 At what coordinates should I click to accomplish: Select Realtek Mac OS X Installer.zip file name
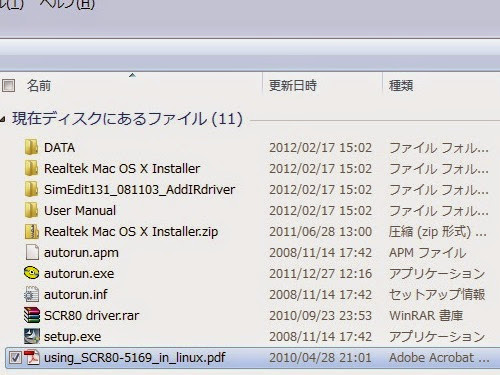(x=131, y=231)
